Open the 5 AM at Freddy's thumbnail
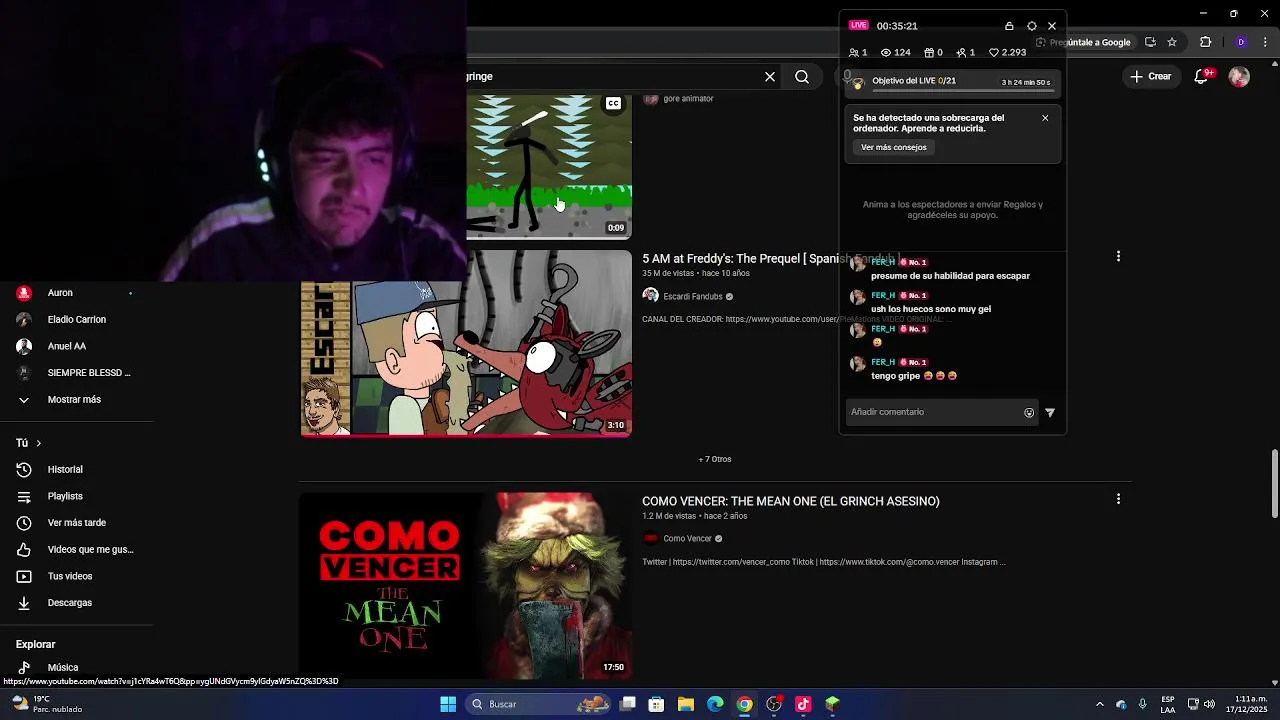1280x720 pixels. [x=466, y=343]
